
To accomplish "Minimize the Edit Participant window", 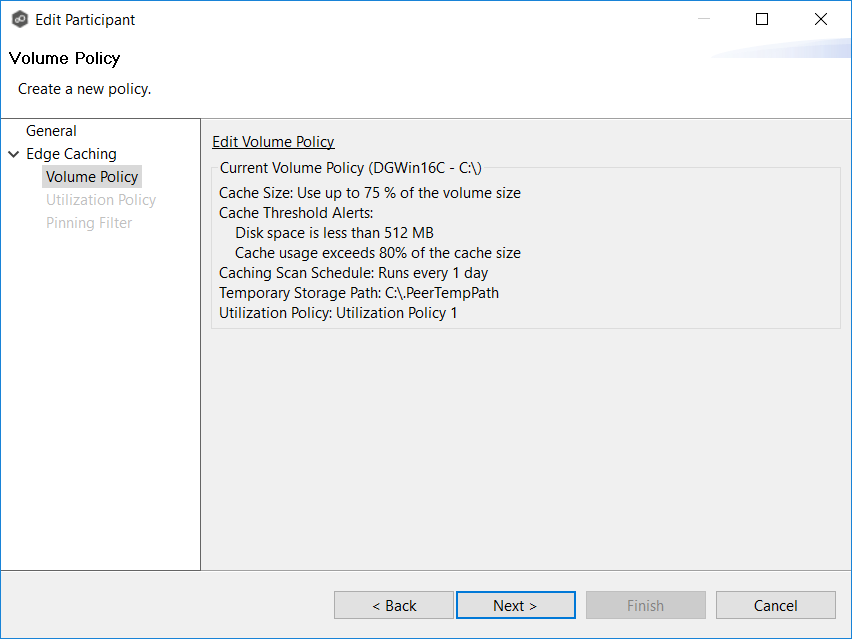I will [x=703, y=19].
